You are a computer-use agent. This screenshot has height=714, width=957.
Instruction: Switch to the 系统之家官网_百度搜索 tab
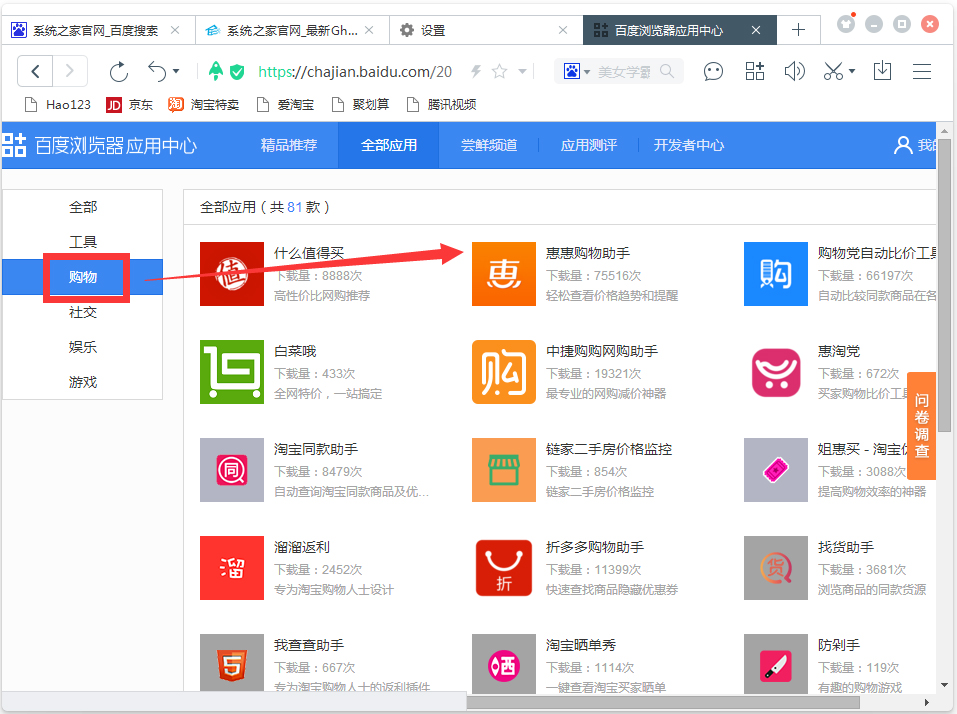(98, 31)
